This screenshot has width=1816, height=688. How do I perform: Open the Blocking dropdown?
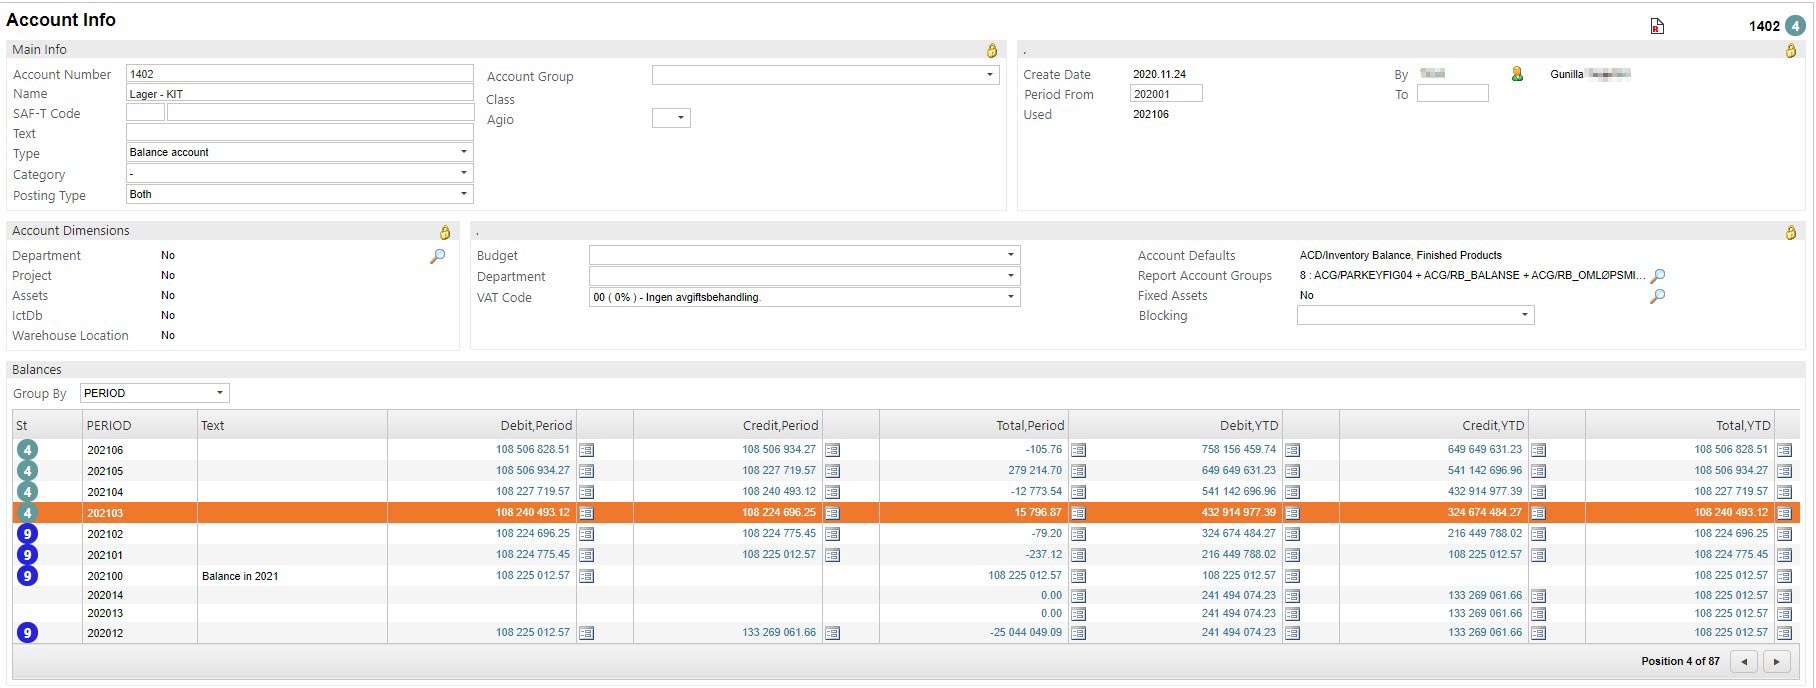1523,316
